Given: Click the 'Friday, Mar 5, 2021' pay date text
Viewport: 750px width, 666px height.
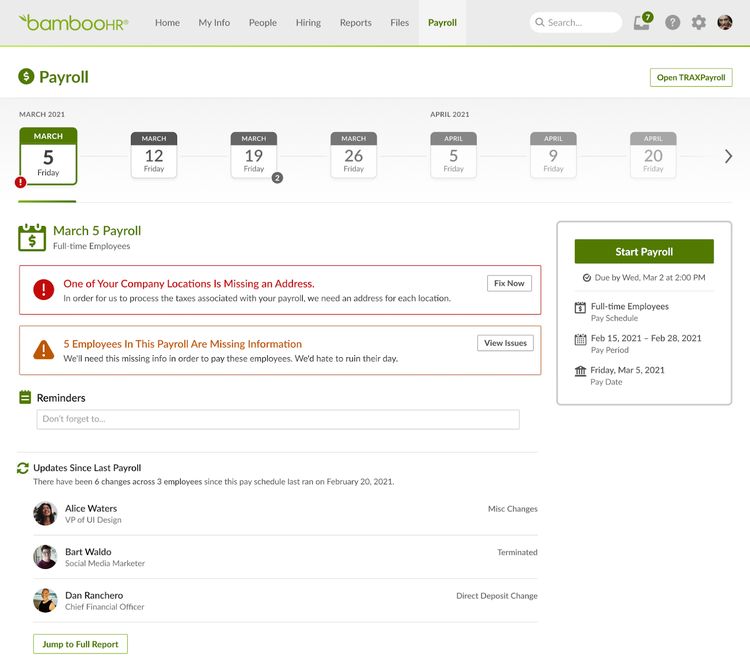Looking at the screenshot, I should click(628, 370).
